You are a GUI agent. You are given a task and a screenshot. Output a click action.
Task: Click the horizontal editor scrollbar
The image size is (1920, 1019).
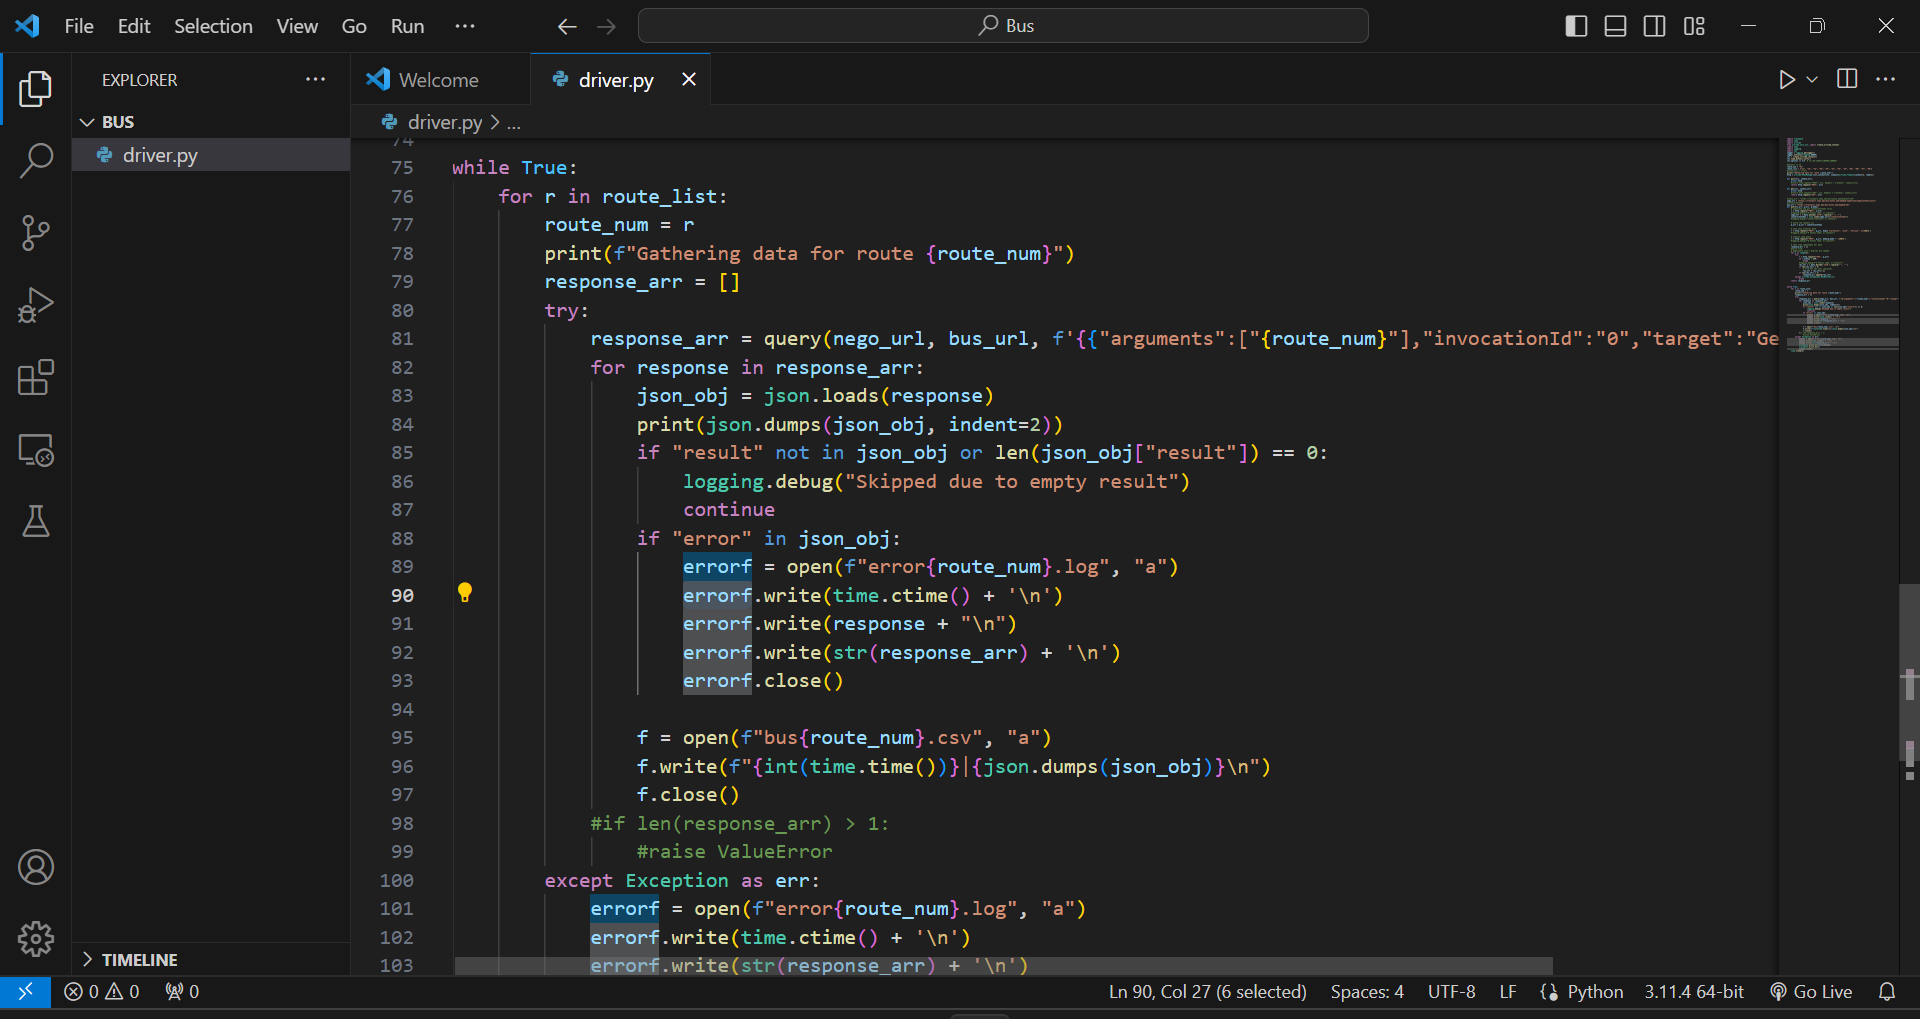[1004, 966]
